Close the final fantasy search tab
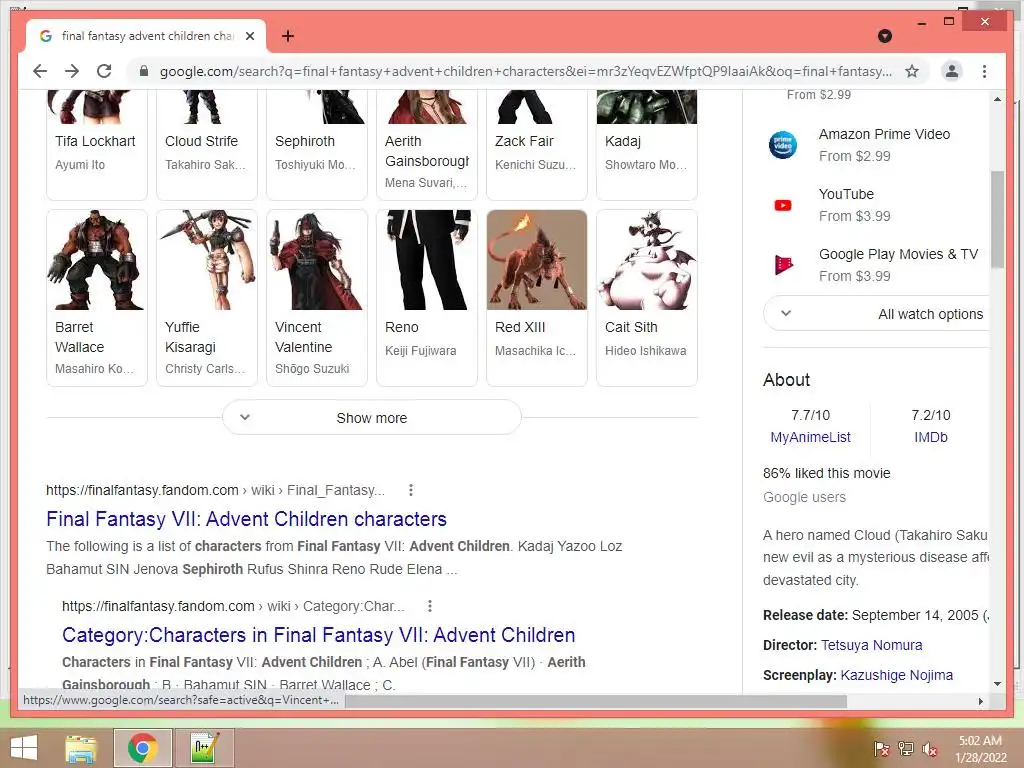The width and height of the screenshot is (1024, 768). pos(249,36)
